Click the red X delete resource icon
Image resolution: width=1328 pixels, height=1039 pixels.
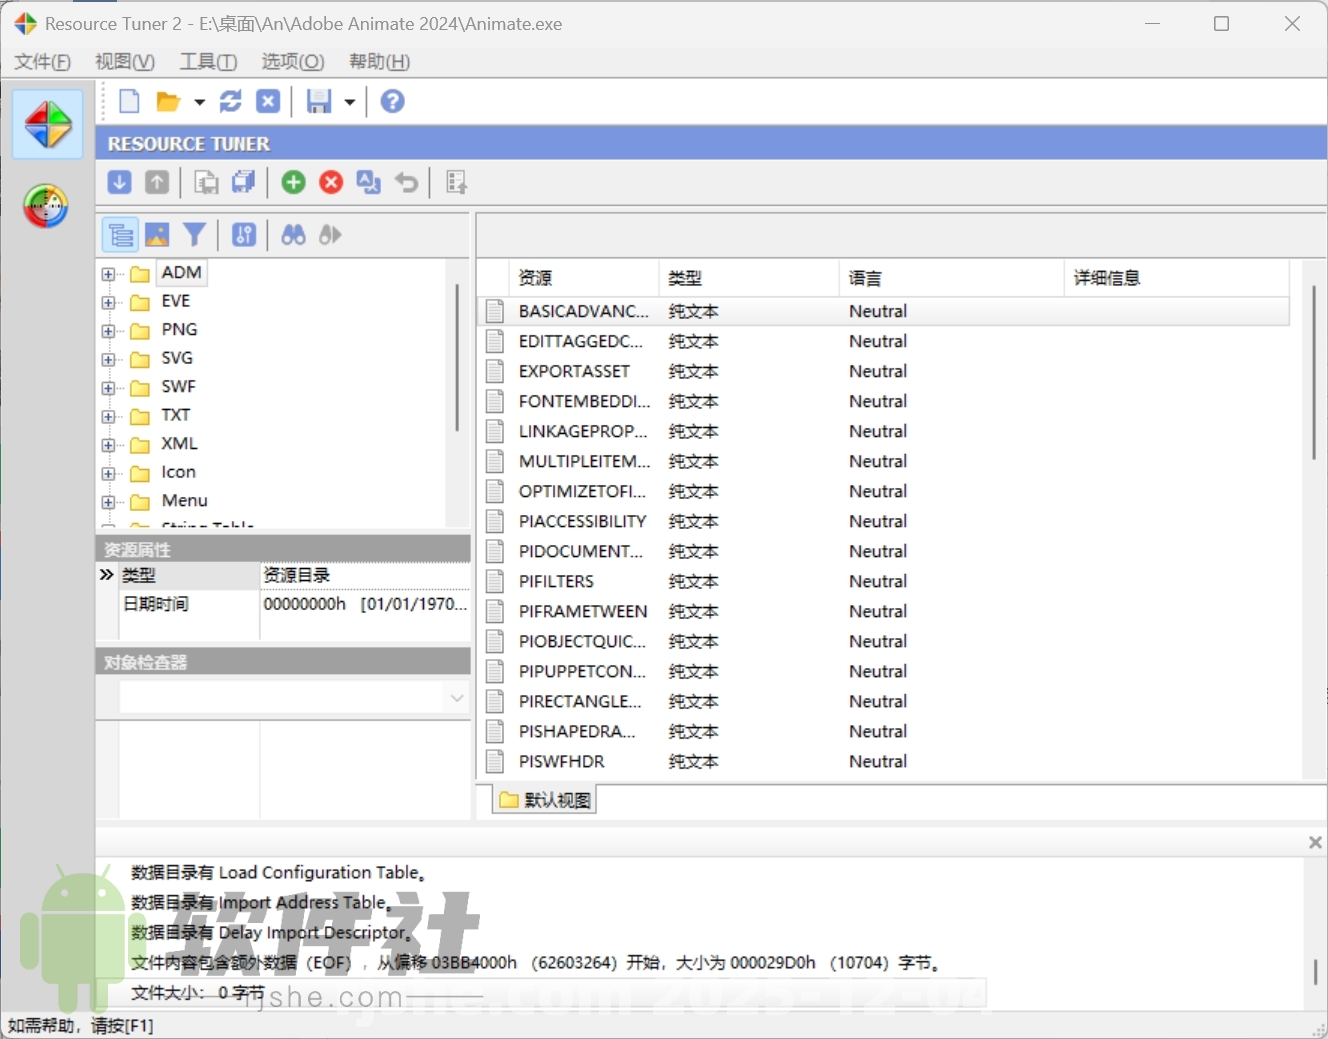tap(331, 182)
